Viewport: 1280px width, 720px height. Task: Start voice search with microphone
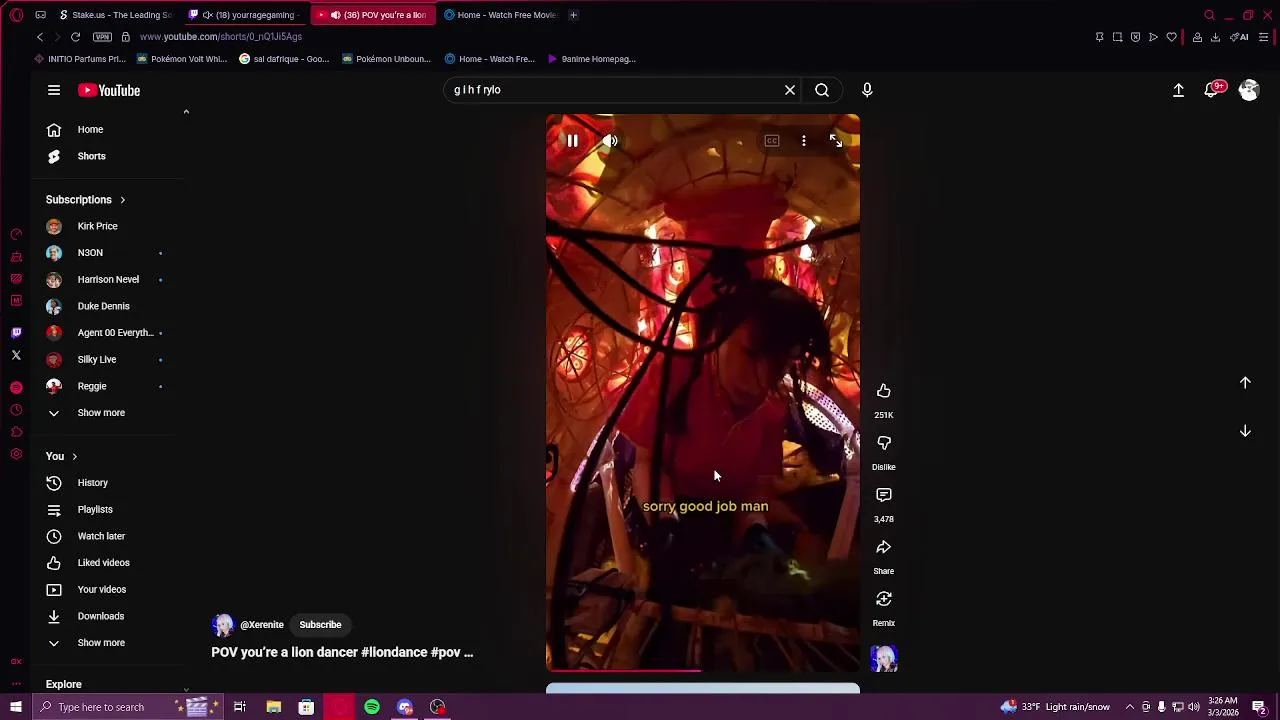867,90
